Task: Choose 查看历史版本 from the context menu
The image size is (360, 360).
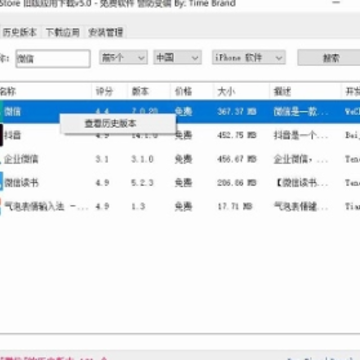Action: (x=118, y=124)
